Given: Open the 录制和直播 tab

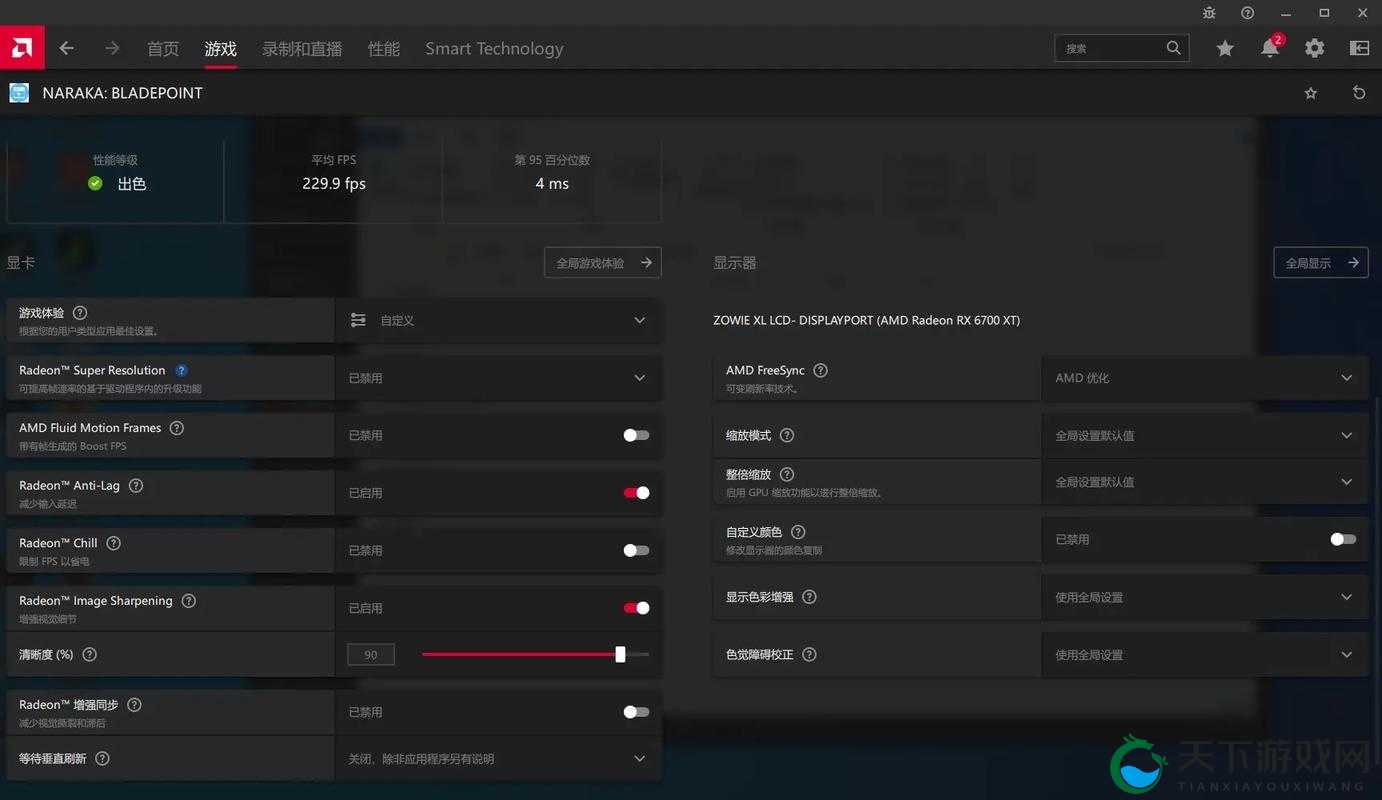Looking at the screenshot, I should click(302, 49).
